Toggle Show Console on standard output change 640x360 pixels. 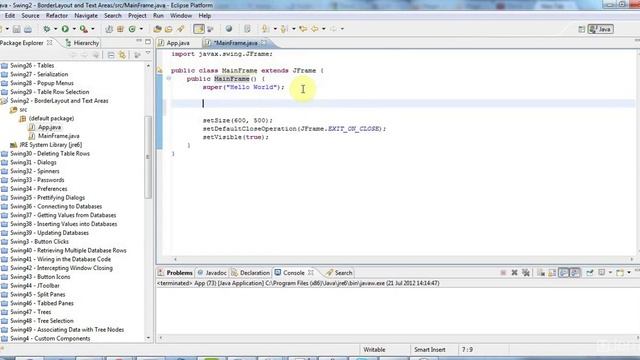[x=564, y=273]
